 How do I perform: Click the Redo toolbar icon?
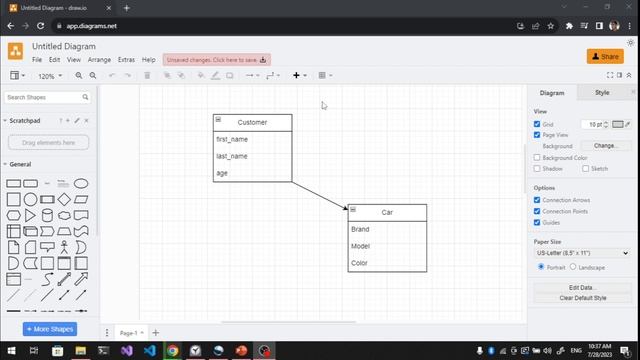tap(128, 76)
